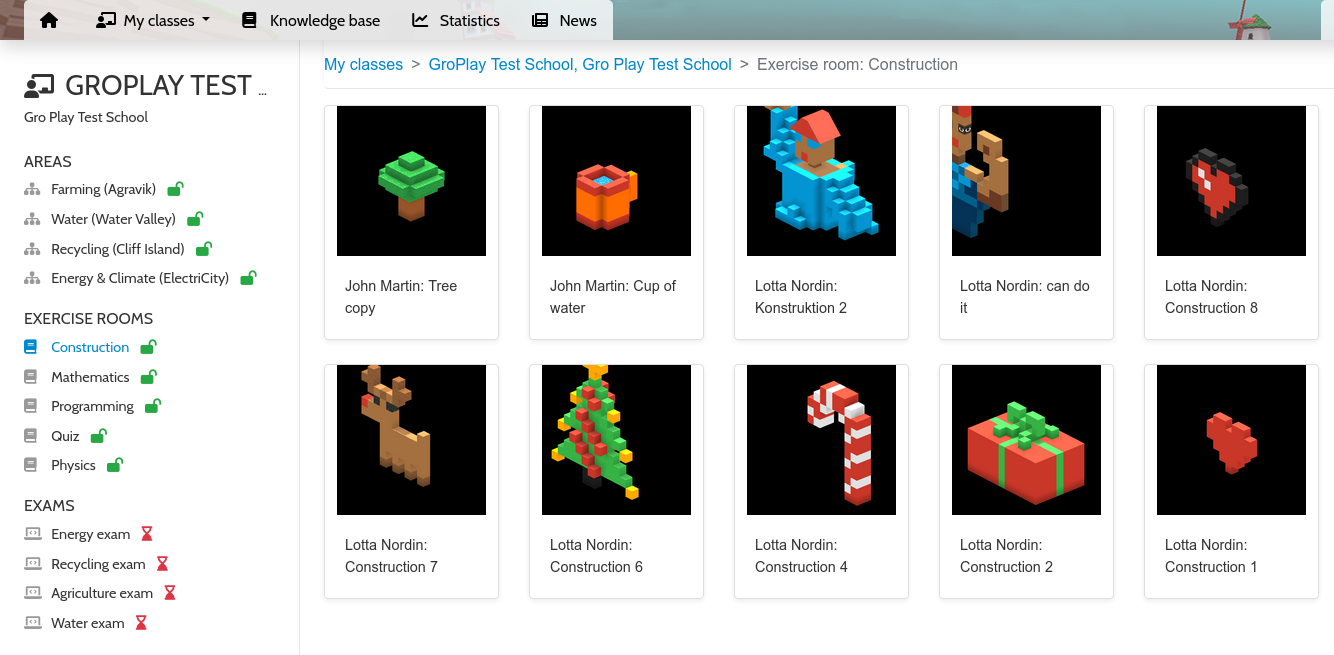Viewport: 1334px width, 655px height.
Task: Click the hourglass beside Energy exam
Action: (146, 534)
